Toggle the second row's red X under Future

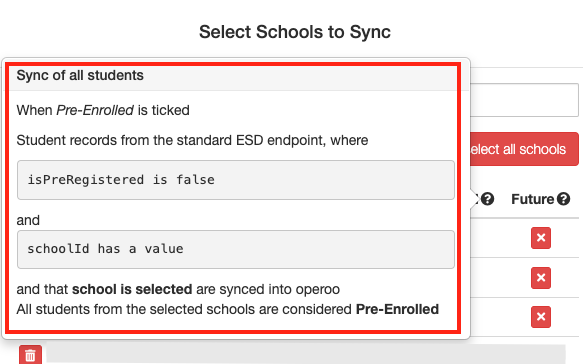click(x=541, y=278)
